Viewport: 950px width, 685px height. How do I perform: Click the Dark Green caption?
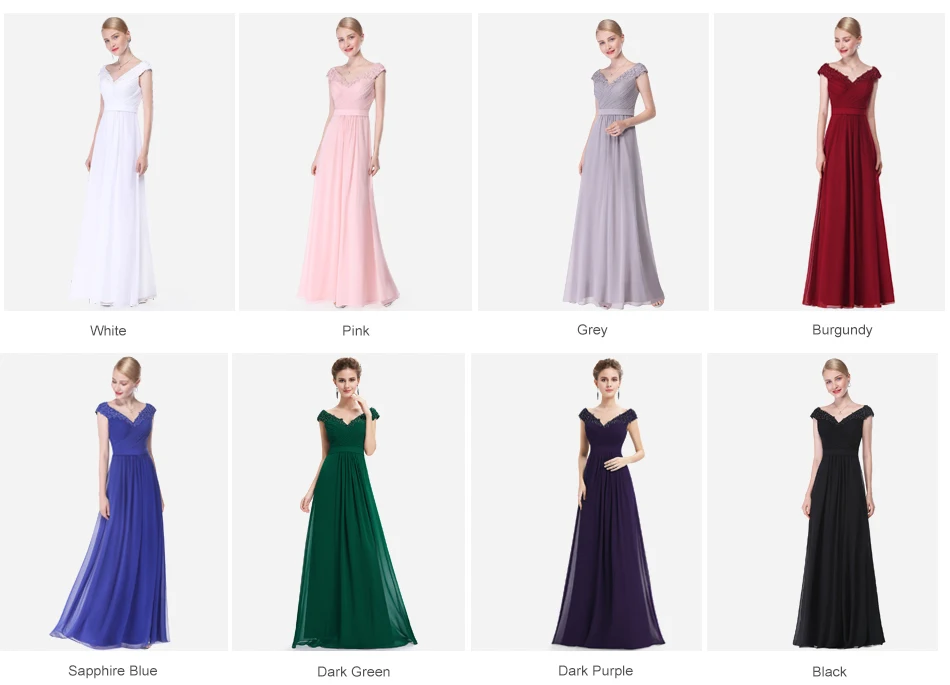354,672
